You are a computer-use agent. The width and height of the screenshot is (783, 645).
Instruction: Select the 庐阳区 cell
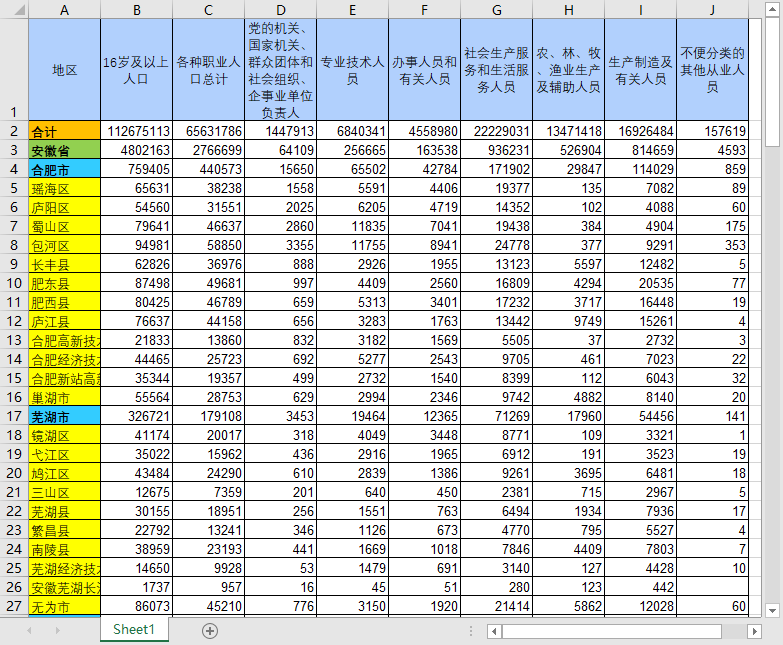tap(64, 207)
